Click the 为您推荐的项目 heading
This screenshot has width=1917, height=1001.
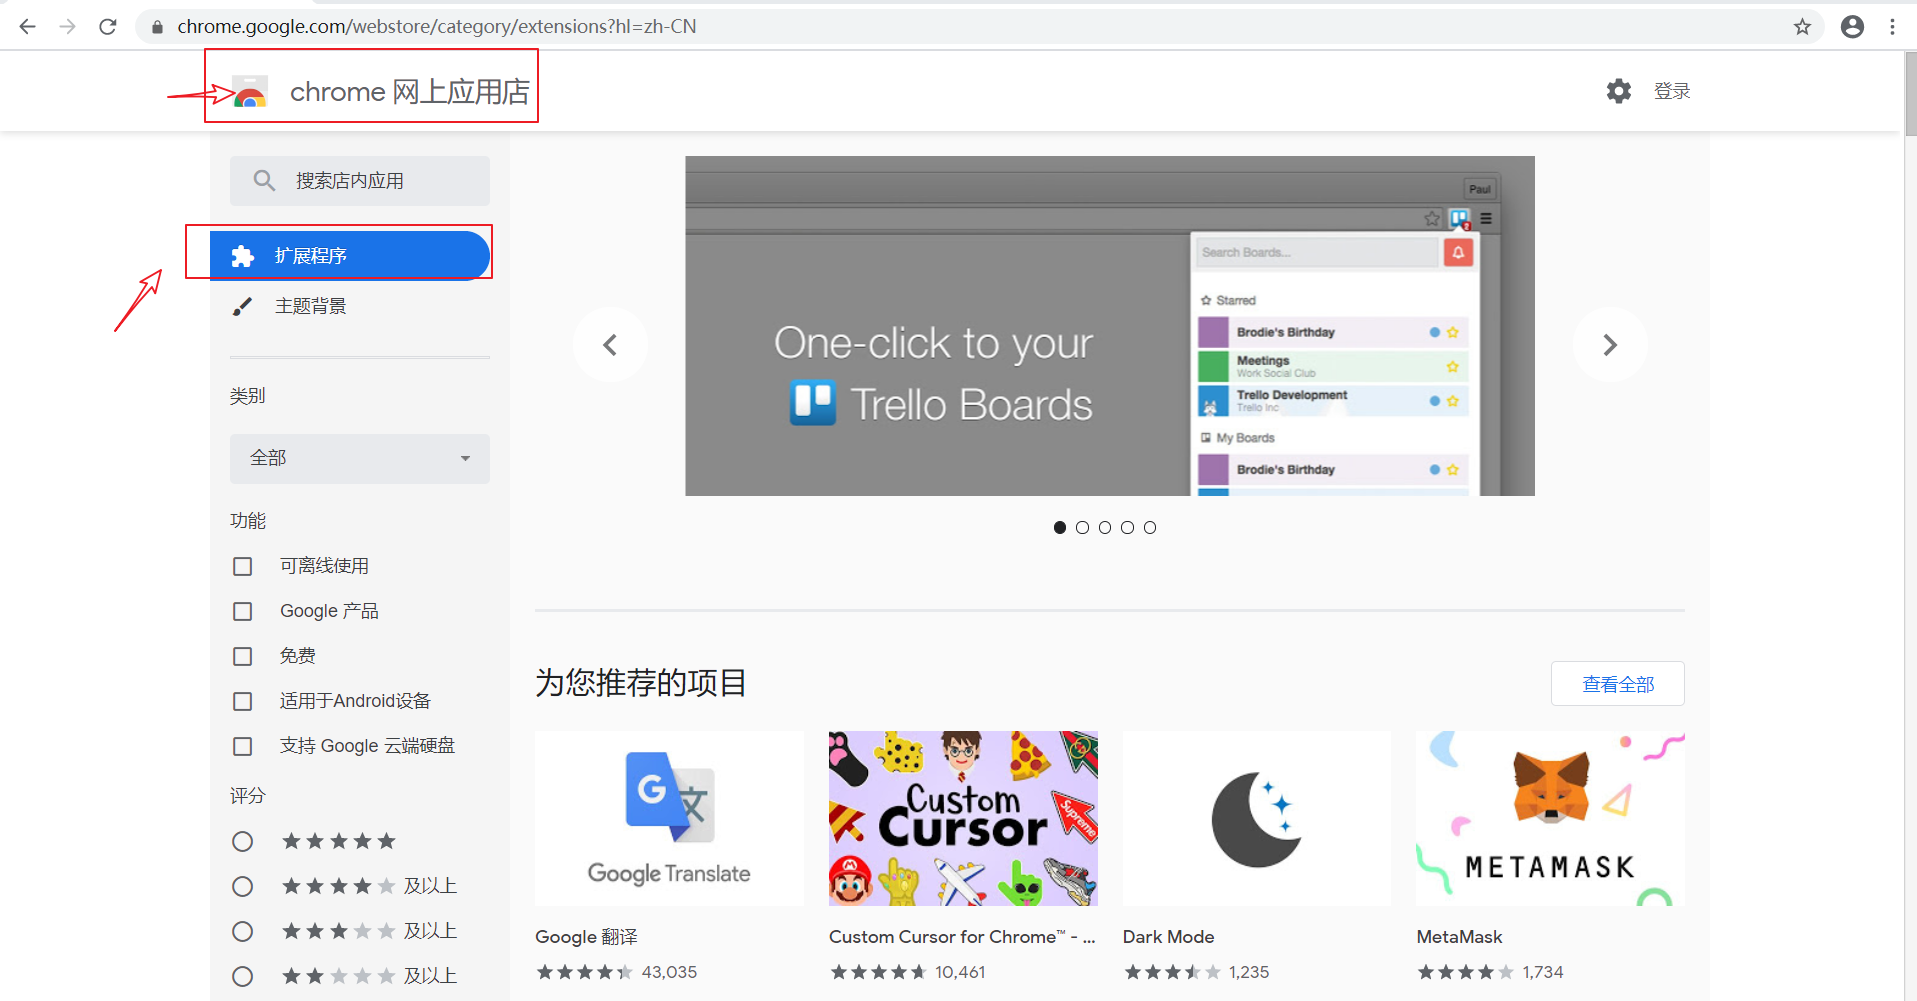[641, 683]
